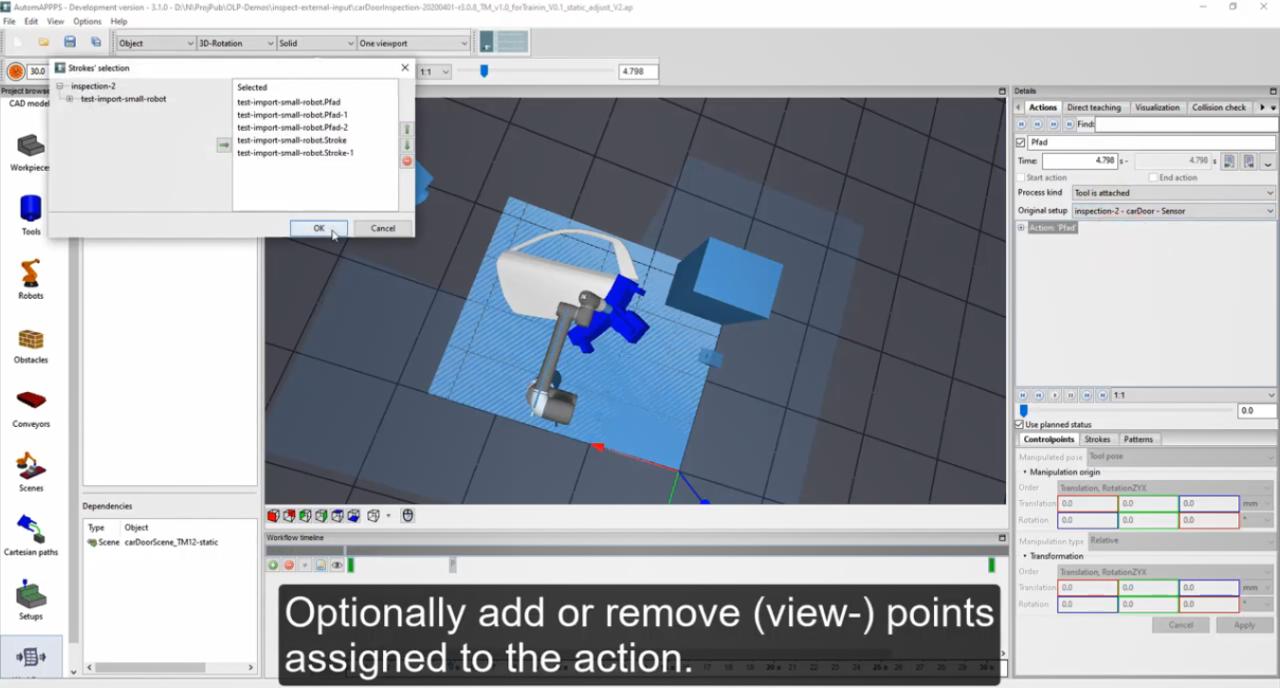1280x688 pixels.
Task: Cancel the Strokes' selection dialog
Action: coord(382,228)
